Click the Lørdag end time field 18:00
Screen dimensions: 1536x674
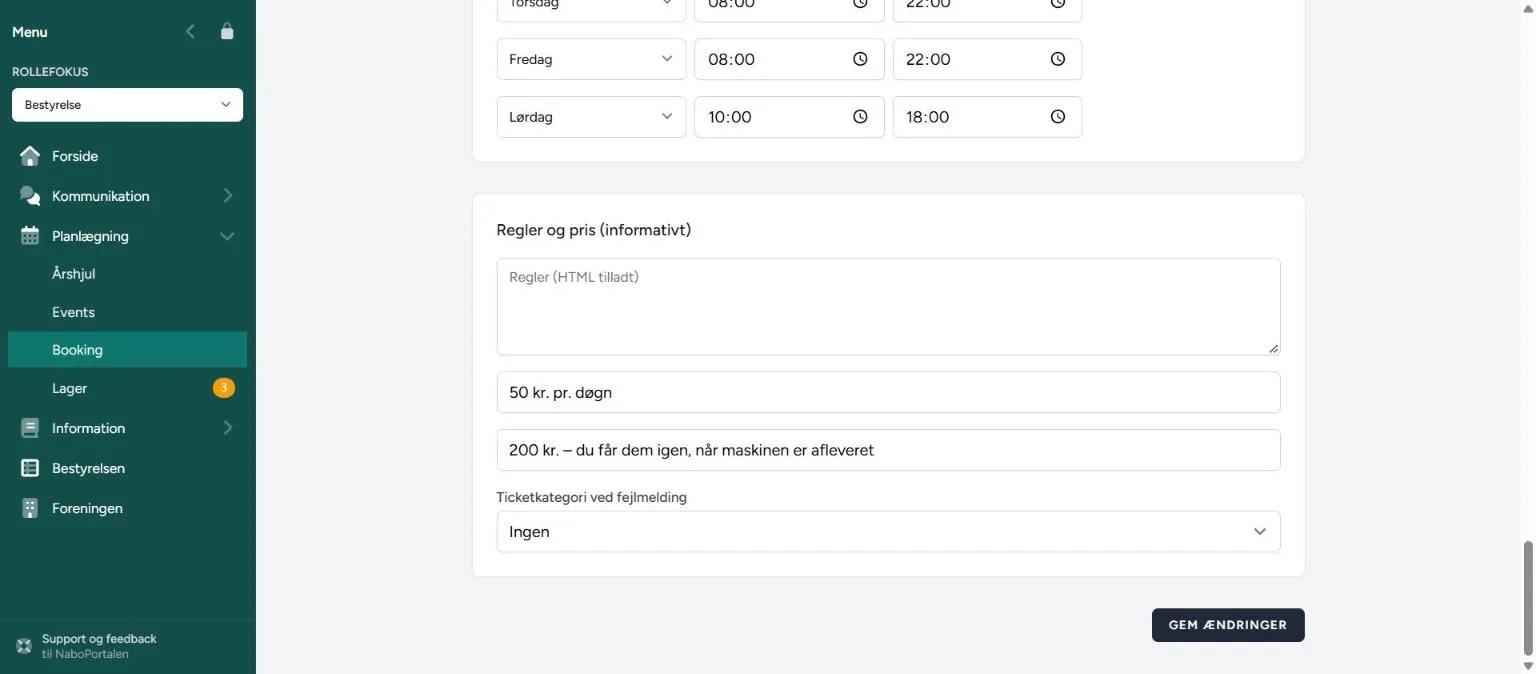click(x=987, y=117)
